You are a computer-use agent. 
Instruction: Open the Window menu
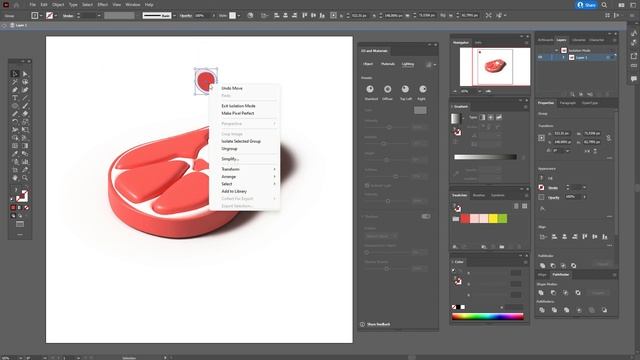click(x=133, y=5)
